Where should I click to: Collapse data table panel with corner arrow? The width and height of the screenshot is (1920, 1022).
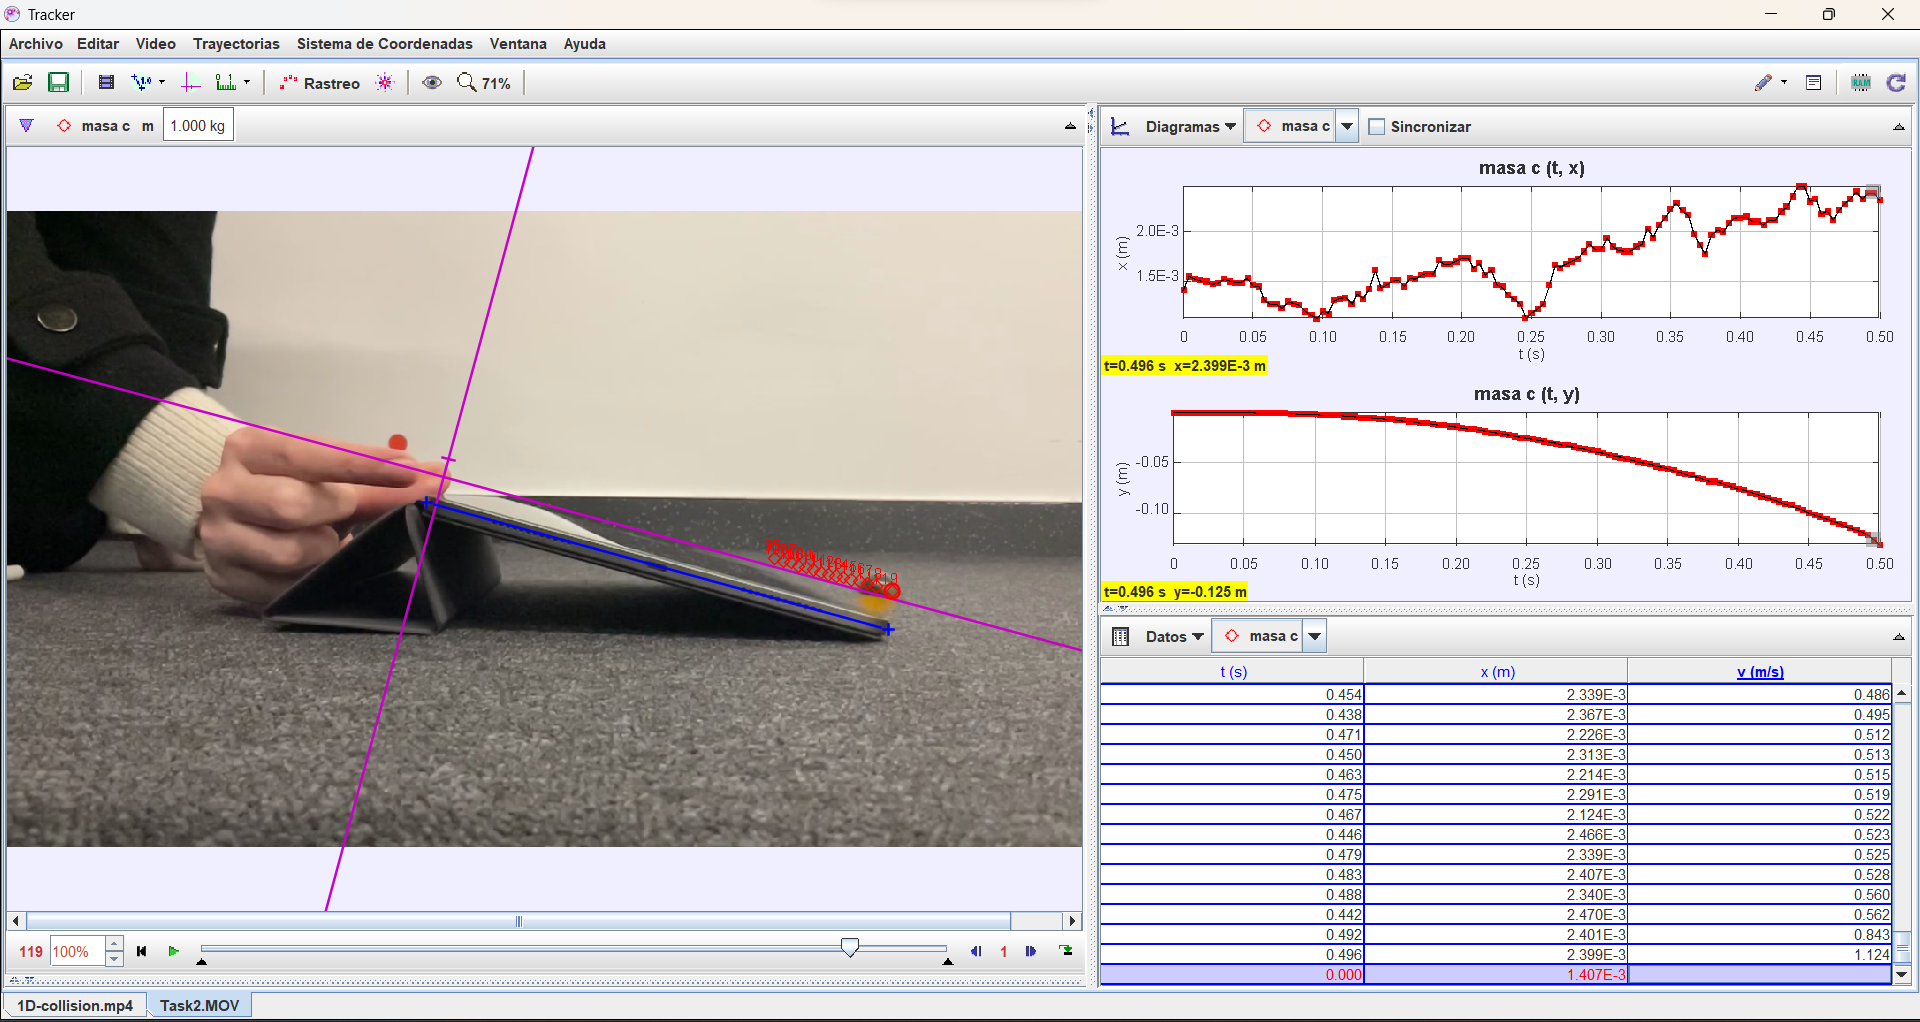1899,637
